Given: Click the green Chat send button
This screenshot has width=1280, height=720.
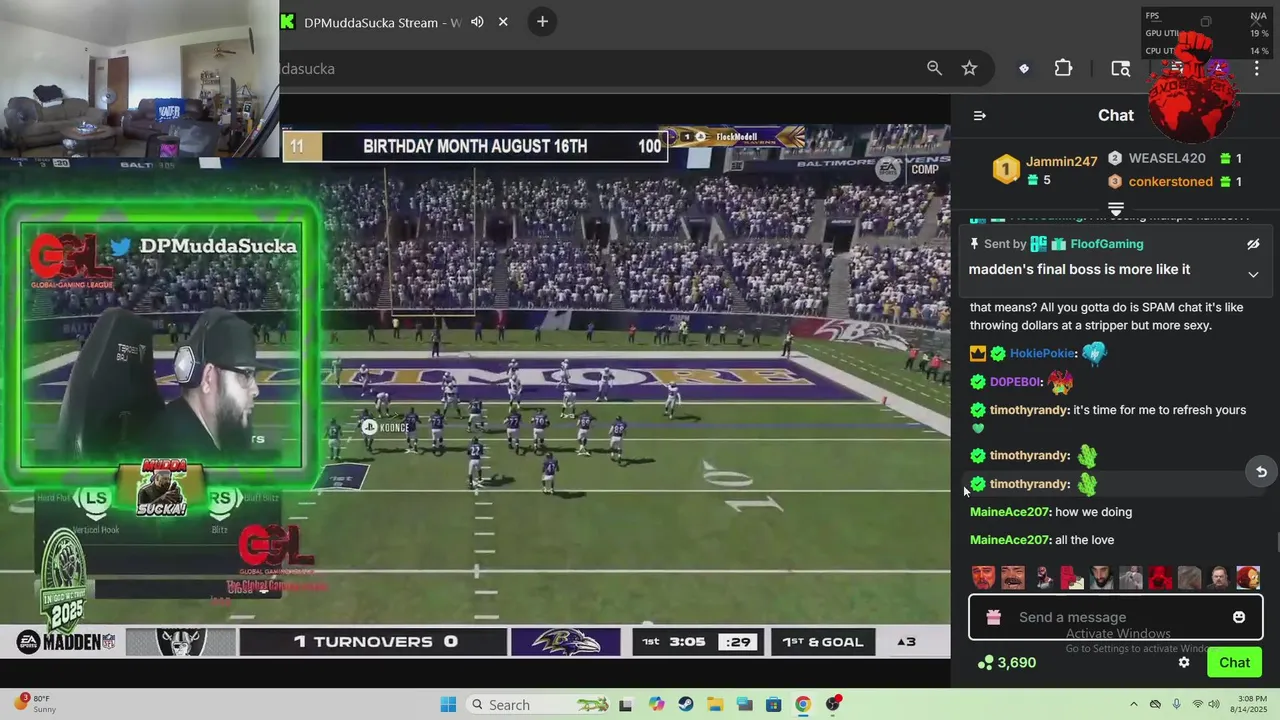Looking at the screenshot, I should pos(1234,662).
